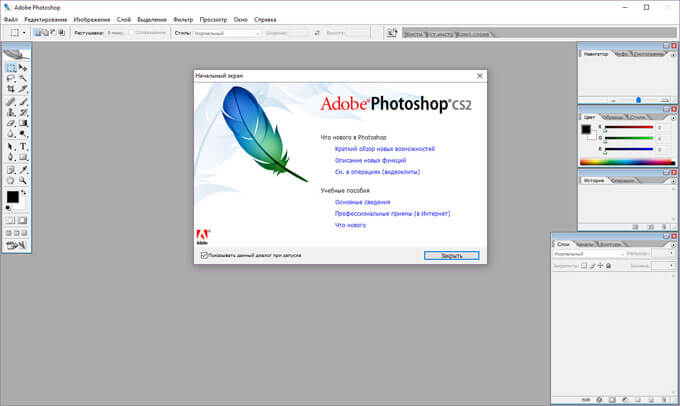This screenshot has width=680, height=406.
Task: Select the Move tool in toolbox
Action: [23, 68]
